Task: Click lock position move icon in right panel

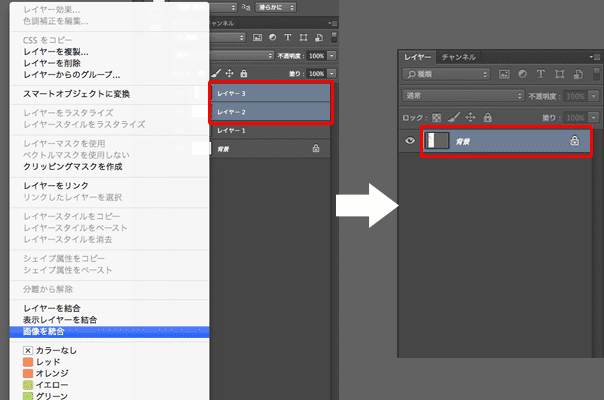Action: point(468,117)
